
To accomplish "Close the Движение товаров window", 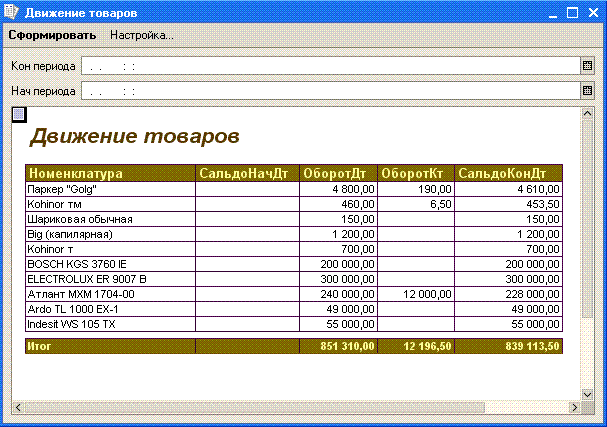I will [593, 13].
